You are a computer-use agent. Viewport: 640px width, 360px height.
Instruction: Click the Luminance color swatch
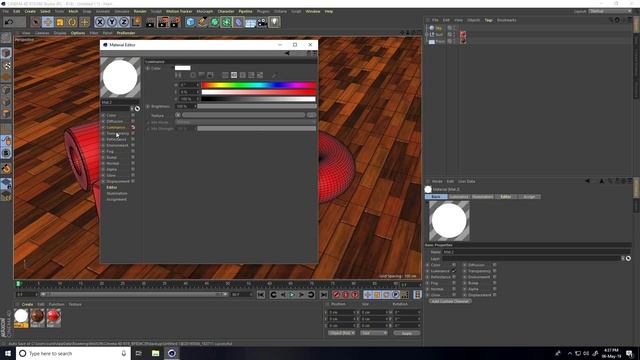coord(182,68)
